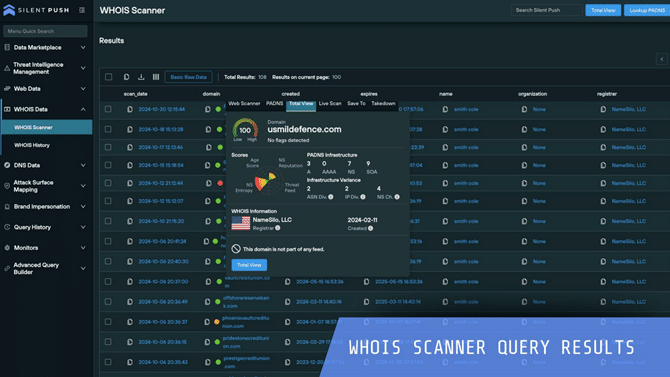The image size is (670, 377).
Task: Click Total View button in the domain popup
Action: [249, 265]
